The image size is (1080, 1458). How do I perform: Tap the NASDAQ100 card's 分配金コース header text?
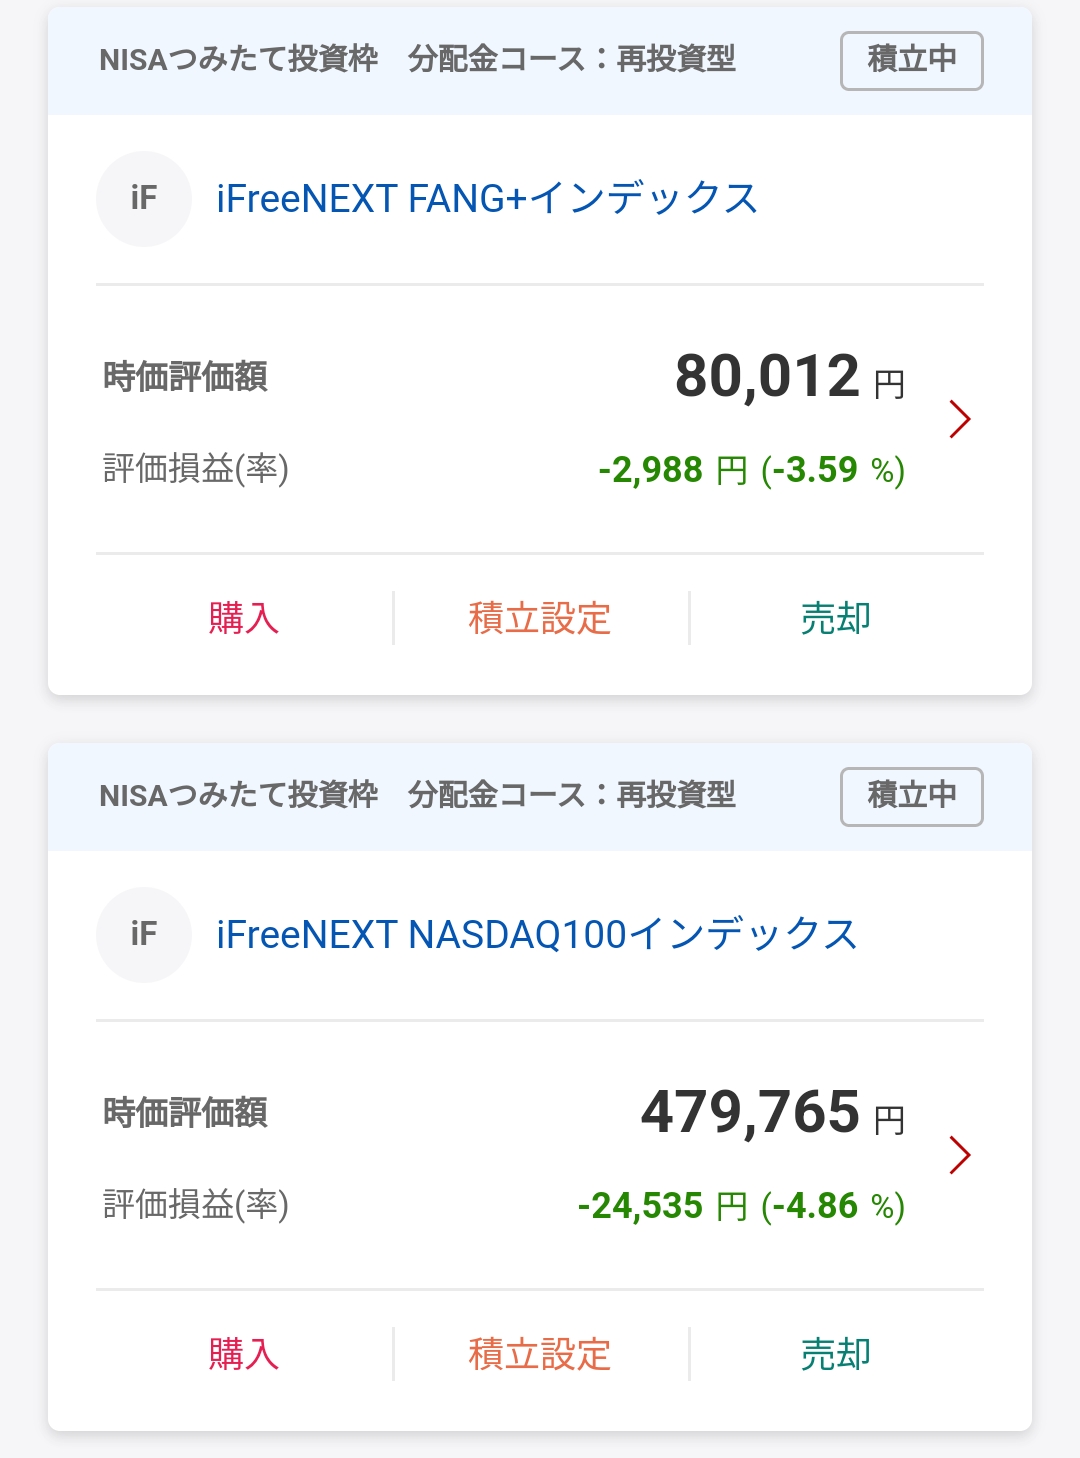pos(571,796)
